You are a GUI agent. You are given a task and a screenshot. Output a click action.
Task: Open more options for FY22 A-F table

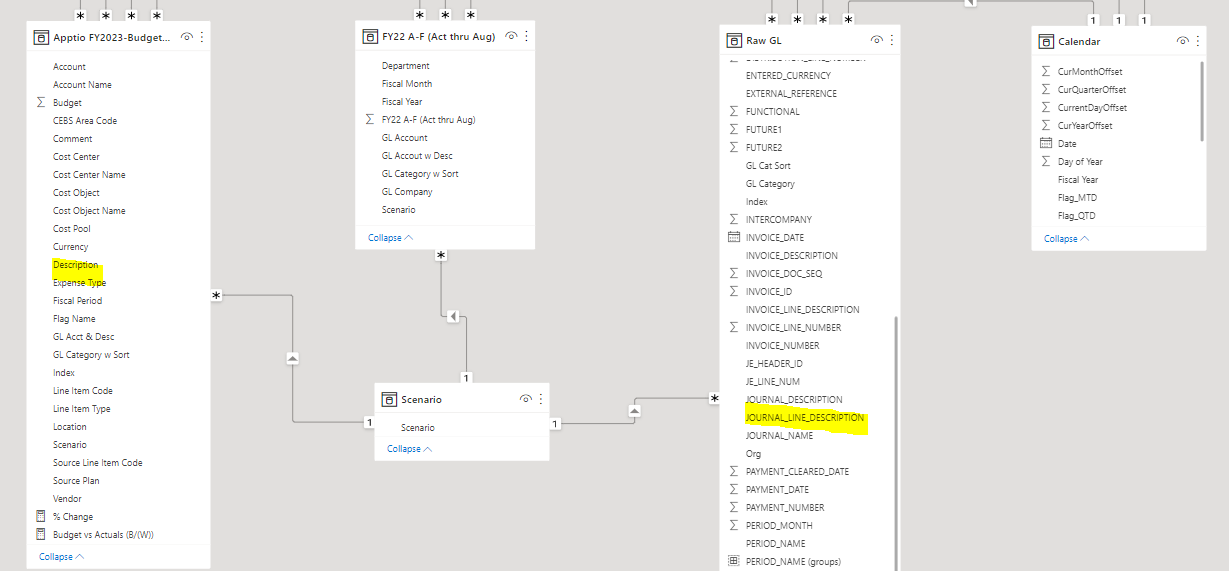526,36
